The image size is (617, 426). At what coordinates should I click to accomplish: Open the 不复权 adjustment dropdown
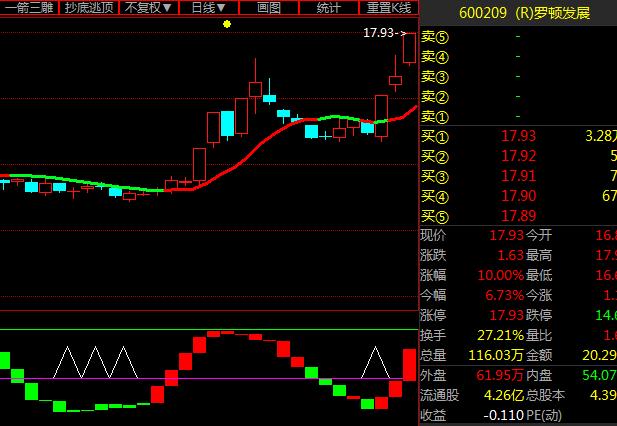tap(150, 8)
